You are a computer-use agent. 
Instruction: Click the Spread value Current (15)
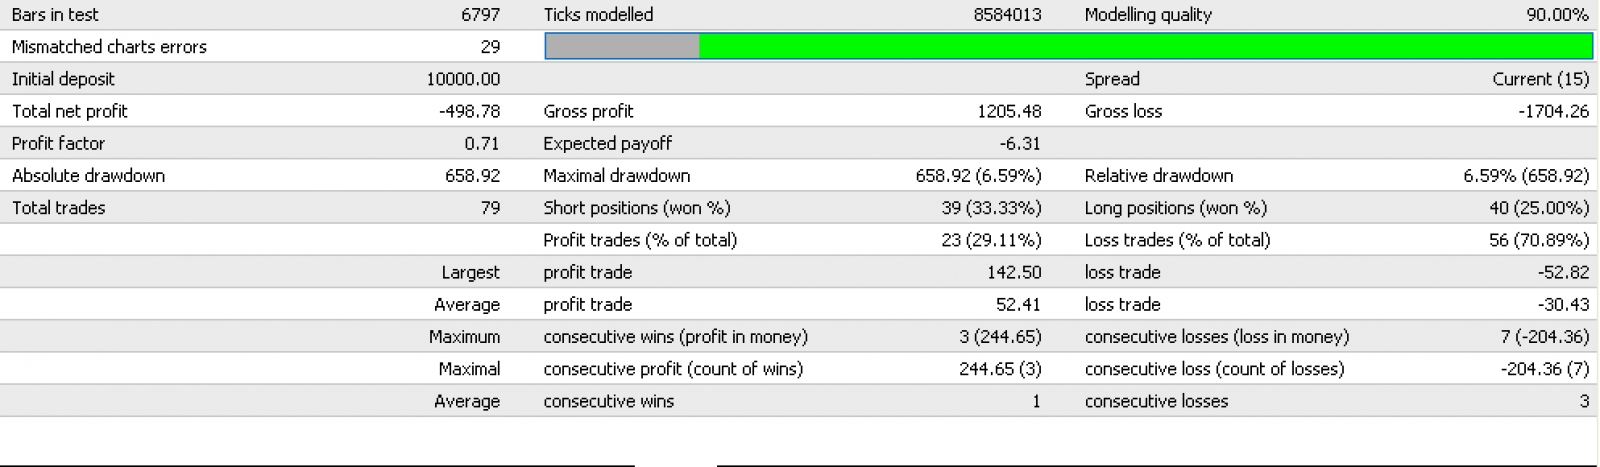tap(1540, 79)
